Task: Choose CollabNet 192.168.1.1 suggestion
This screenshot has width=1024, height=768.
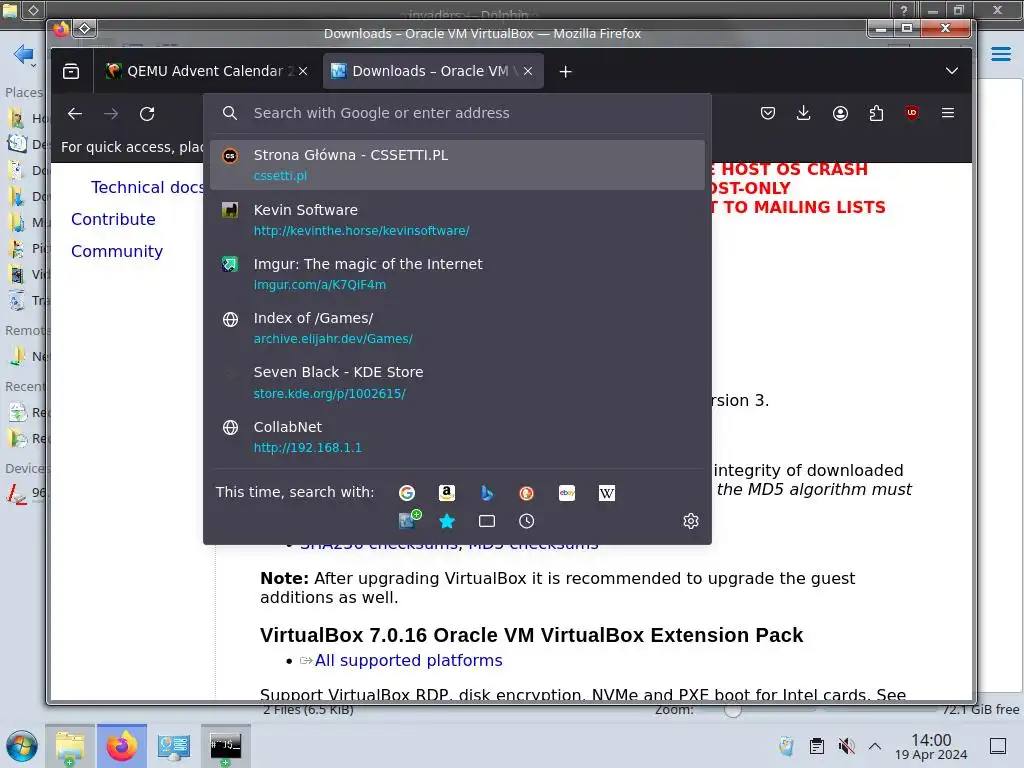Action: coord(457,436)
